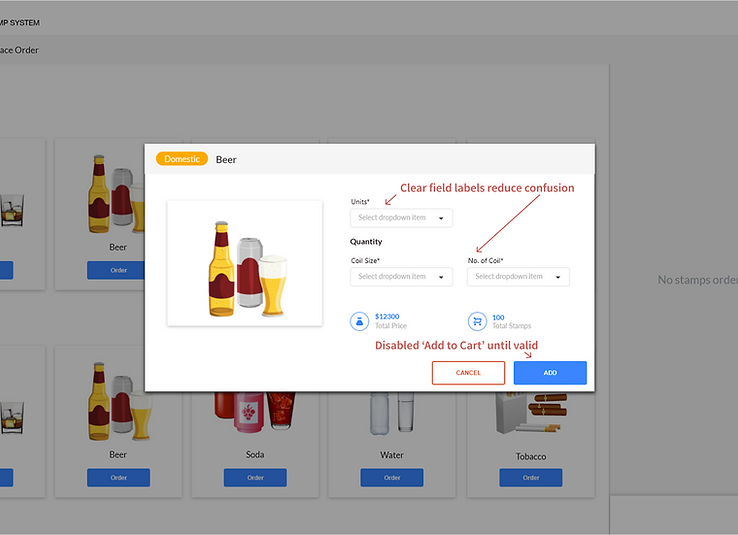Click the Coil Size* field label
This screenshot has height=535, width=738.
(x=365, y=261)
